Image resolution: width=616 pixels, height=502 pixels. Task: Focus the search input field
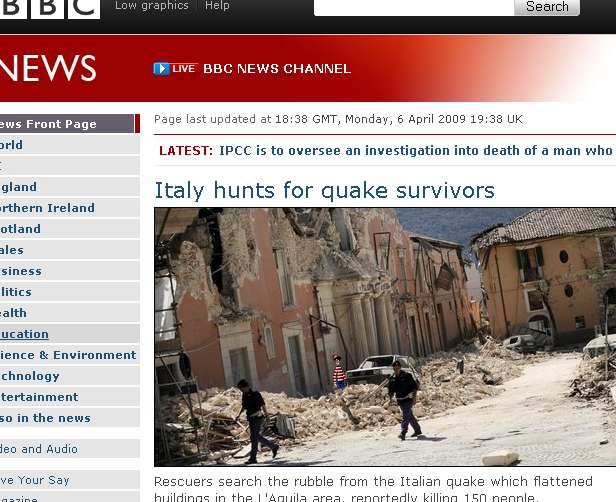pyautogui.click(x=414, y=7)
